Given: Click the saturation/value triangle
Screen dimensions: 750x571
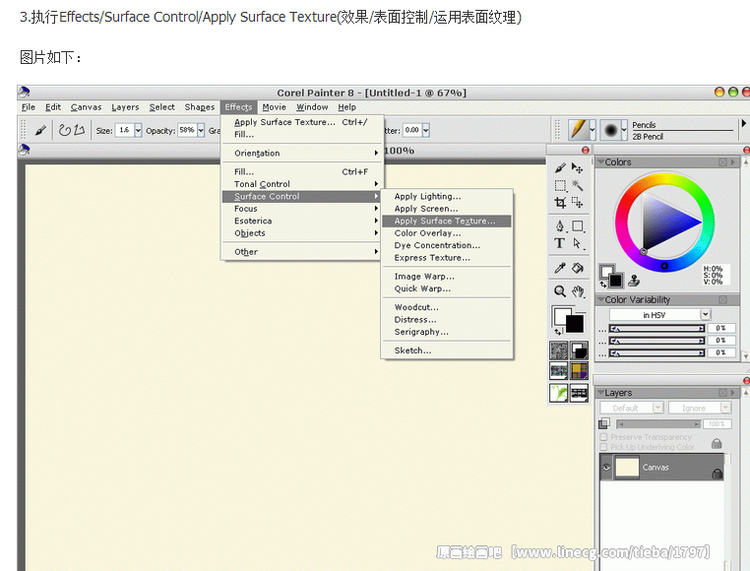Looking at the screenshot, I should pyautogui.click(x=665, y=222).
